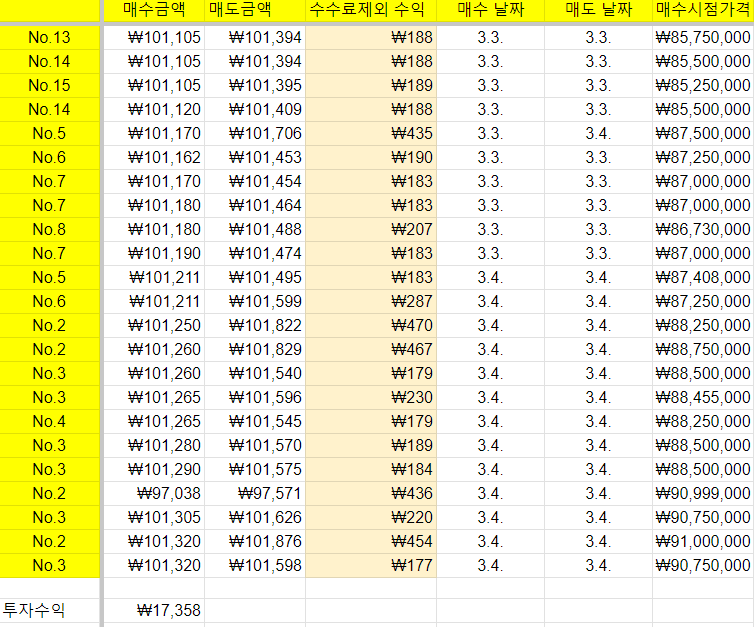The image size is (754, 627).
Task: Select the No.8 row label
Action: 50,229
